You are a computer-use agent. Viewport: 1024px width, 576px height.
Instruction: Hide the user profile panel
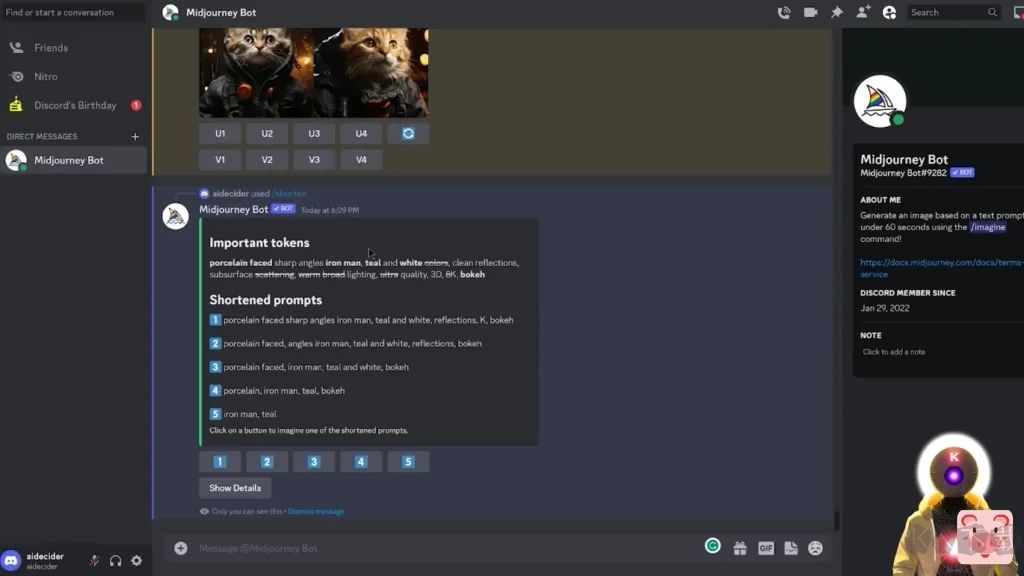[x=889, y=12]
